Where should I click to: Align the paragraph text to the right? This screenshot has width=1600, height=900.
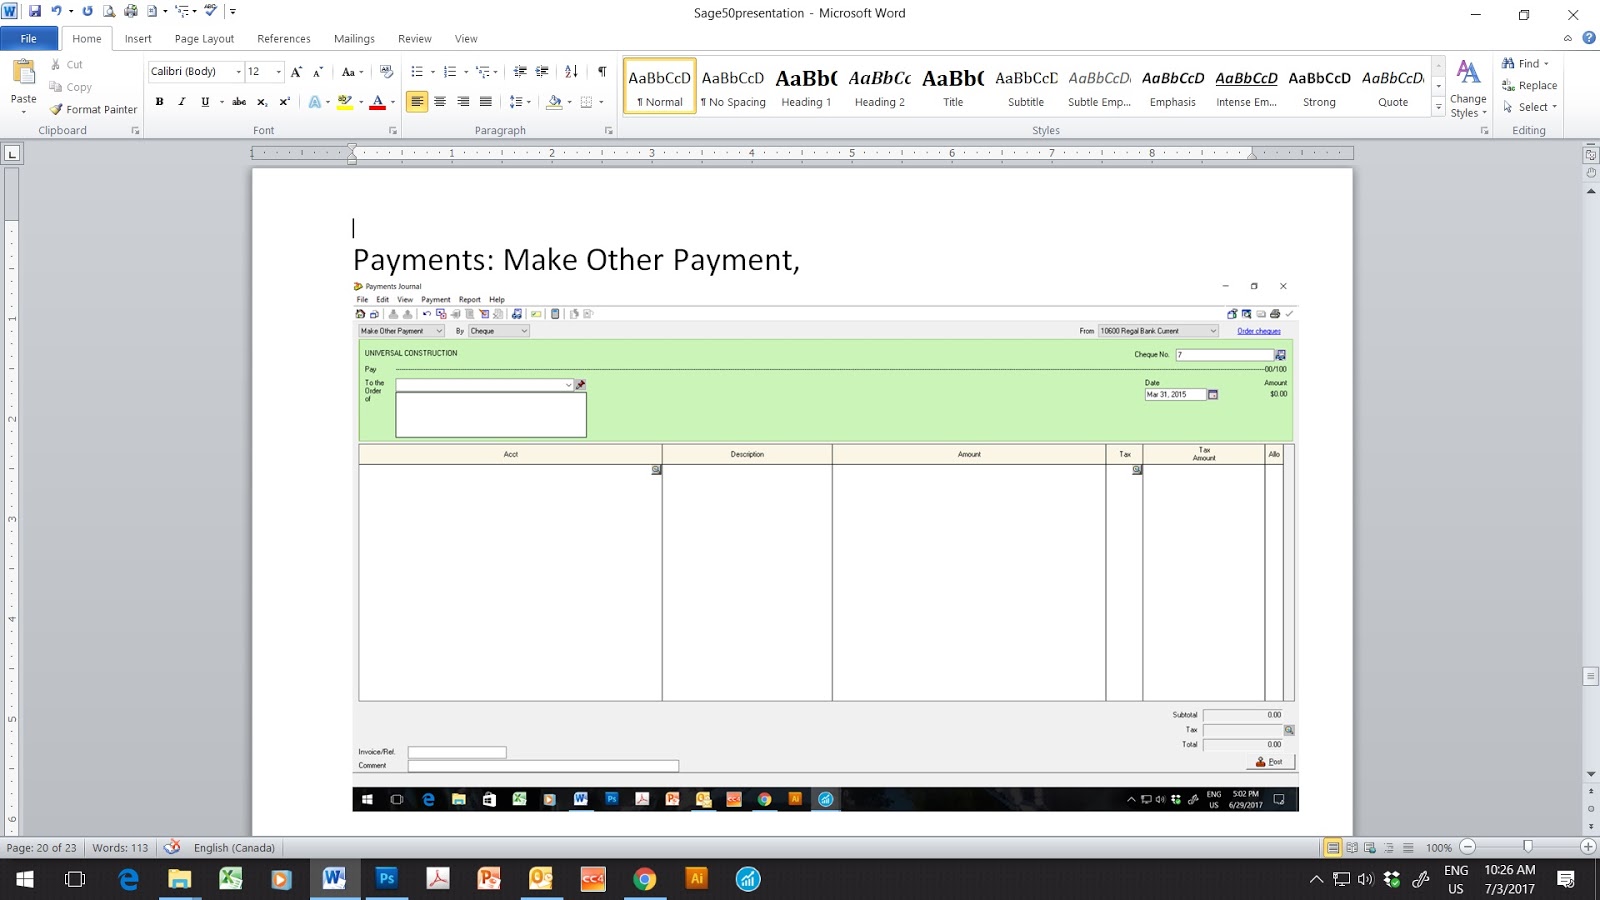coord(463,102)
